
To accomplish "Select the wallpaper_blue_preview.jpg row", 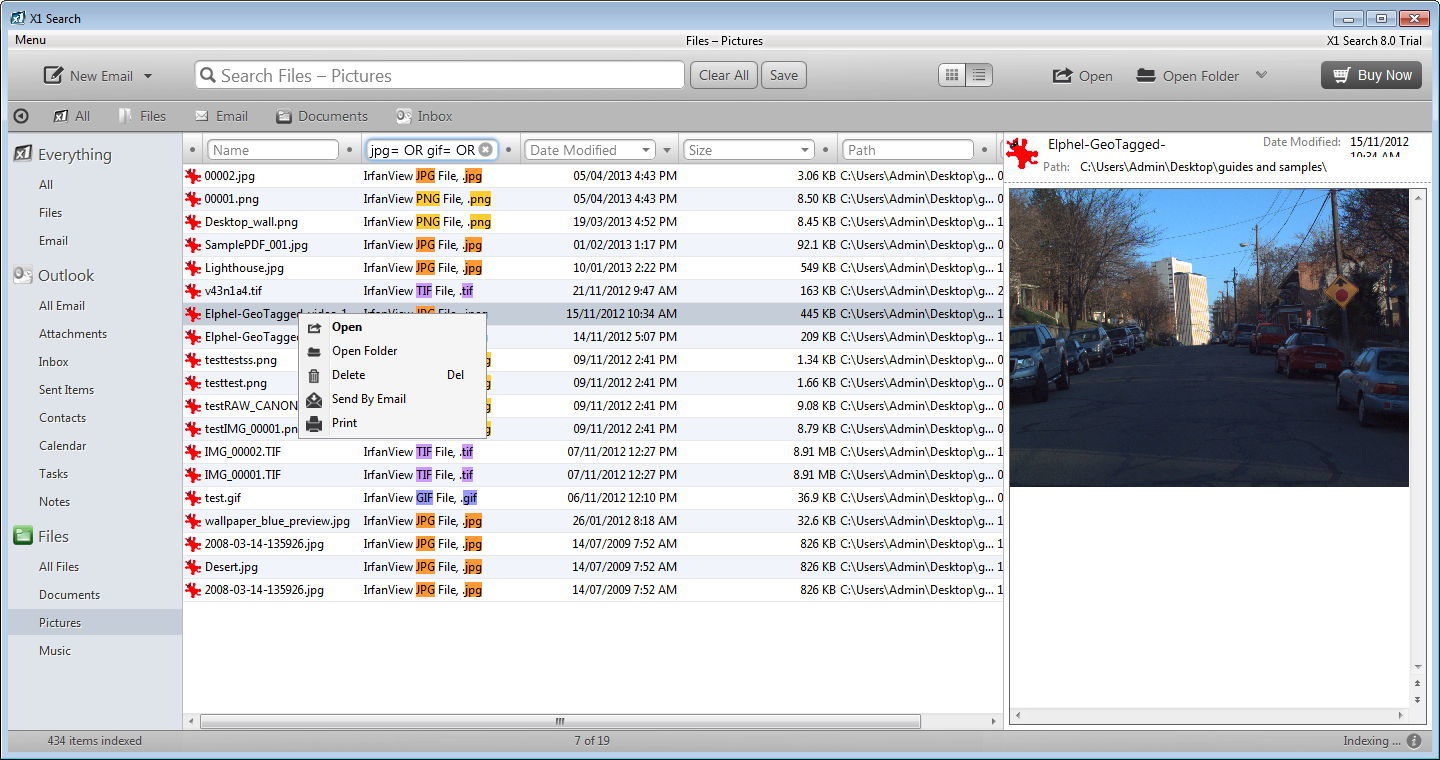I will point(593,521).
